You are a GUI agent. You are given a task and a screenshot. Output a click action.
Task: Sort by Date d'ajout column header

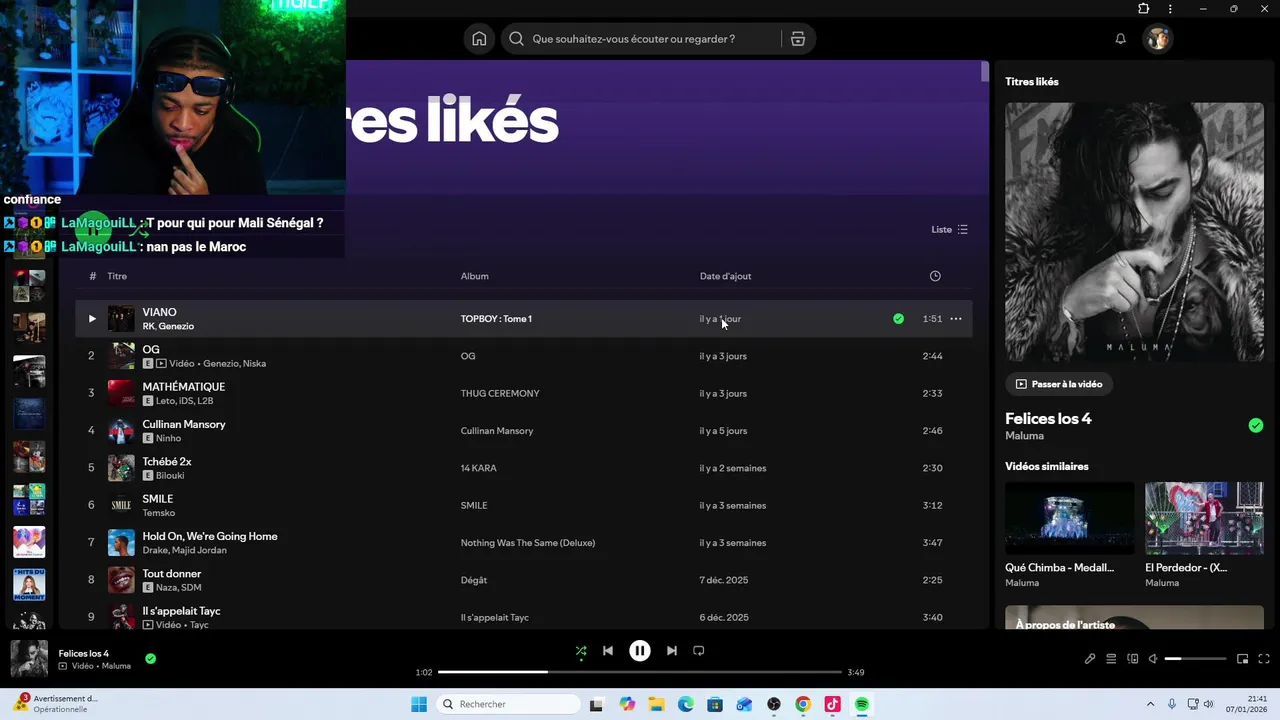pyautogui.click(x=725, y=276)
